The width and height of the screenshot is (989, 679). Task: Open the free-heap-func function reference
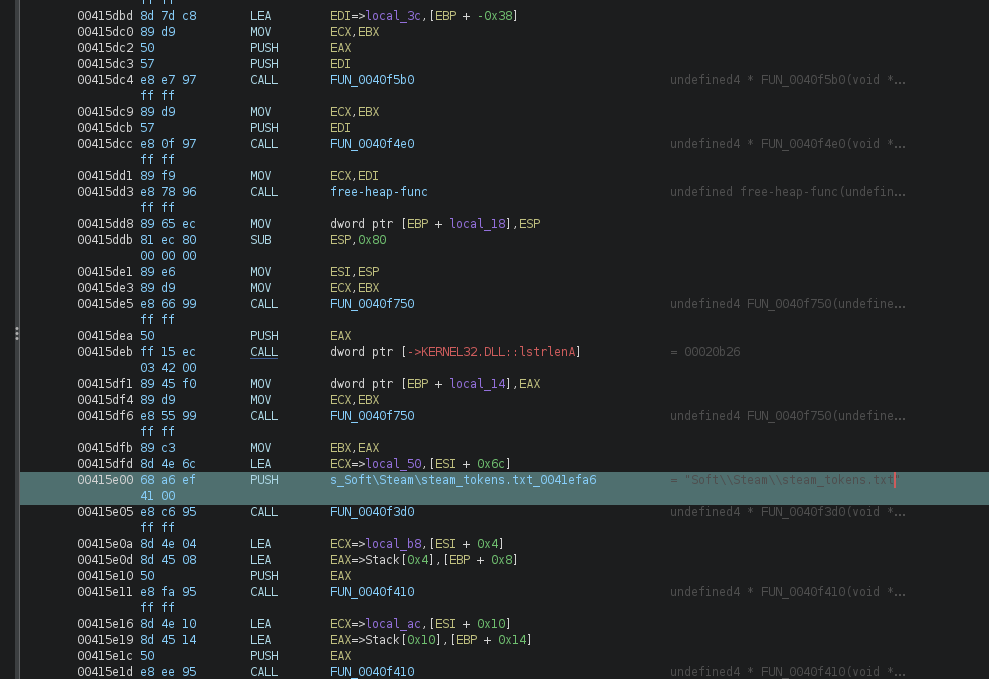(378, 192)
